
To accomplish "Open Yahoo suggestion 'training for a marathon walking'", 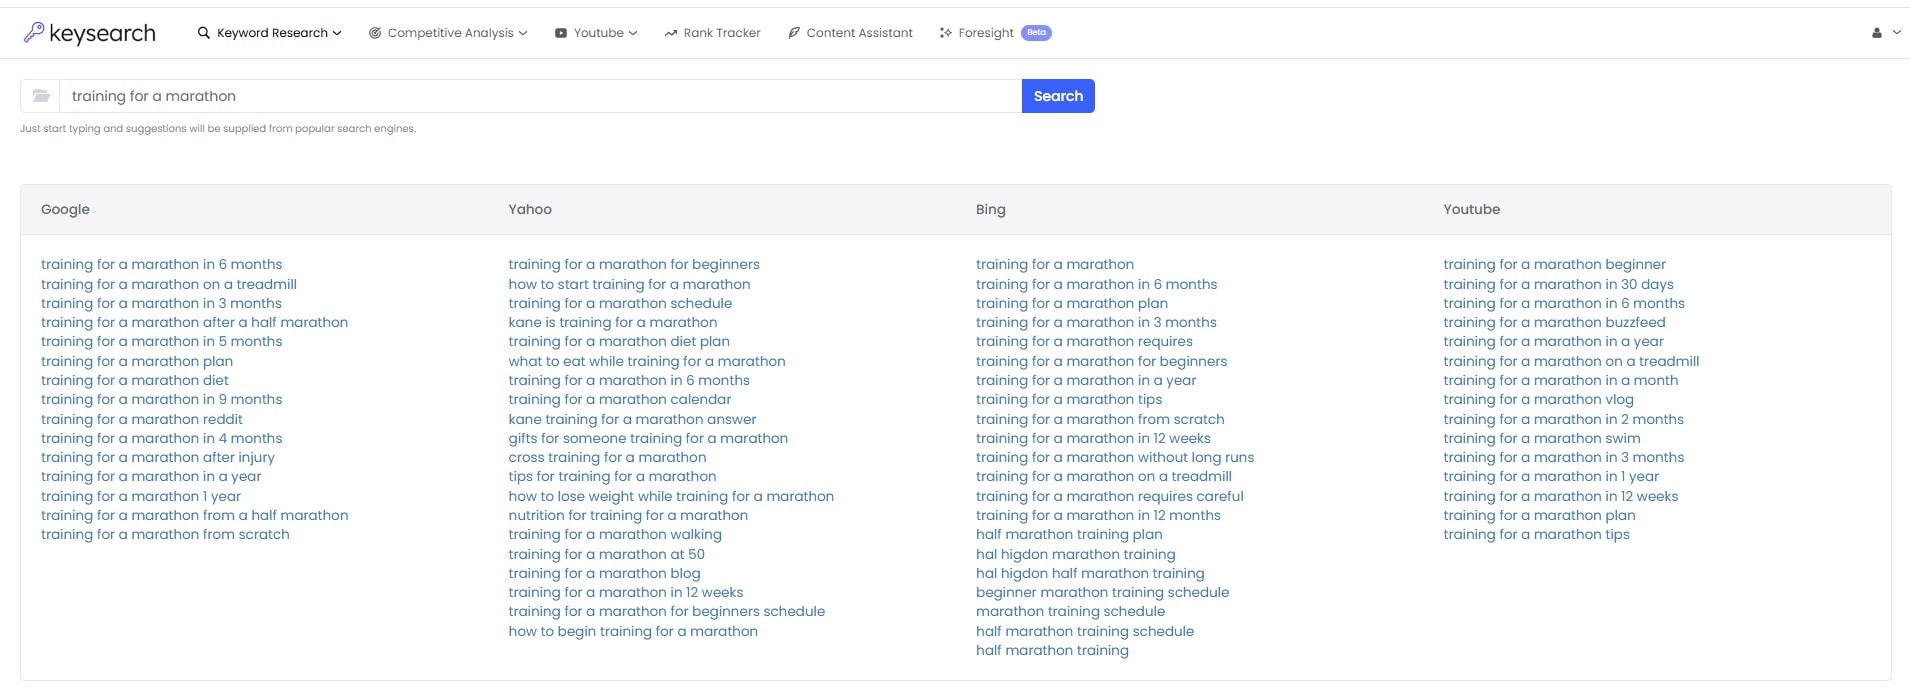I will (x=615, y=534).
